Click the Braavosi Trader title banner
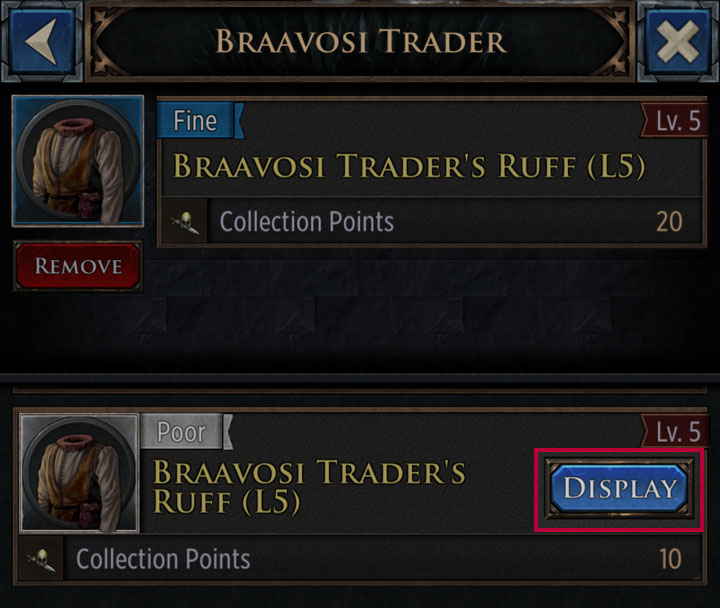The height and width of the screenshot is (608, 720). point(360,42)
